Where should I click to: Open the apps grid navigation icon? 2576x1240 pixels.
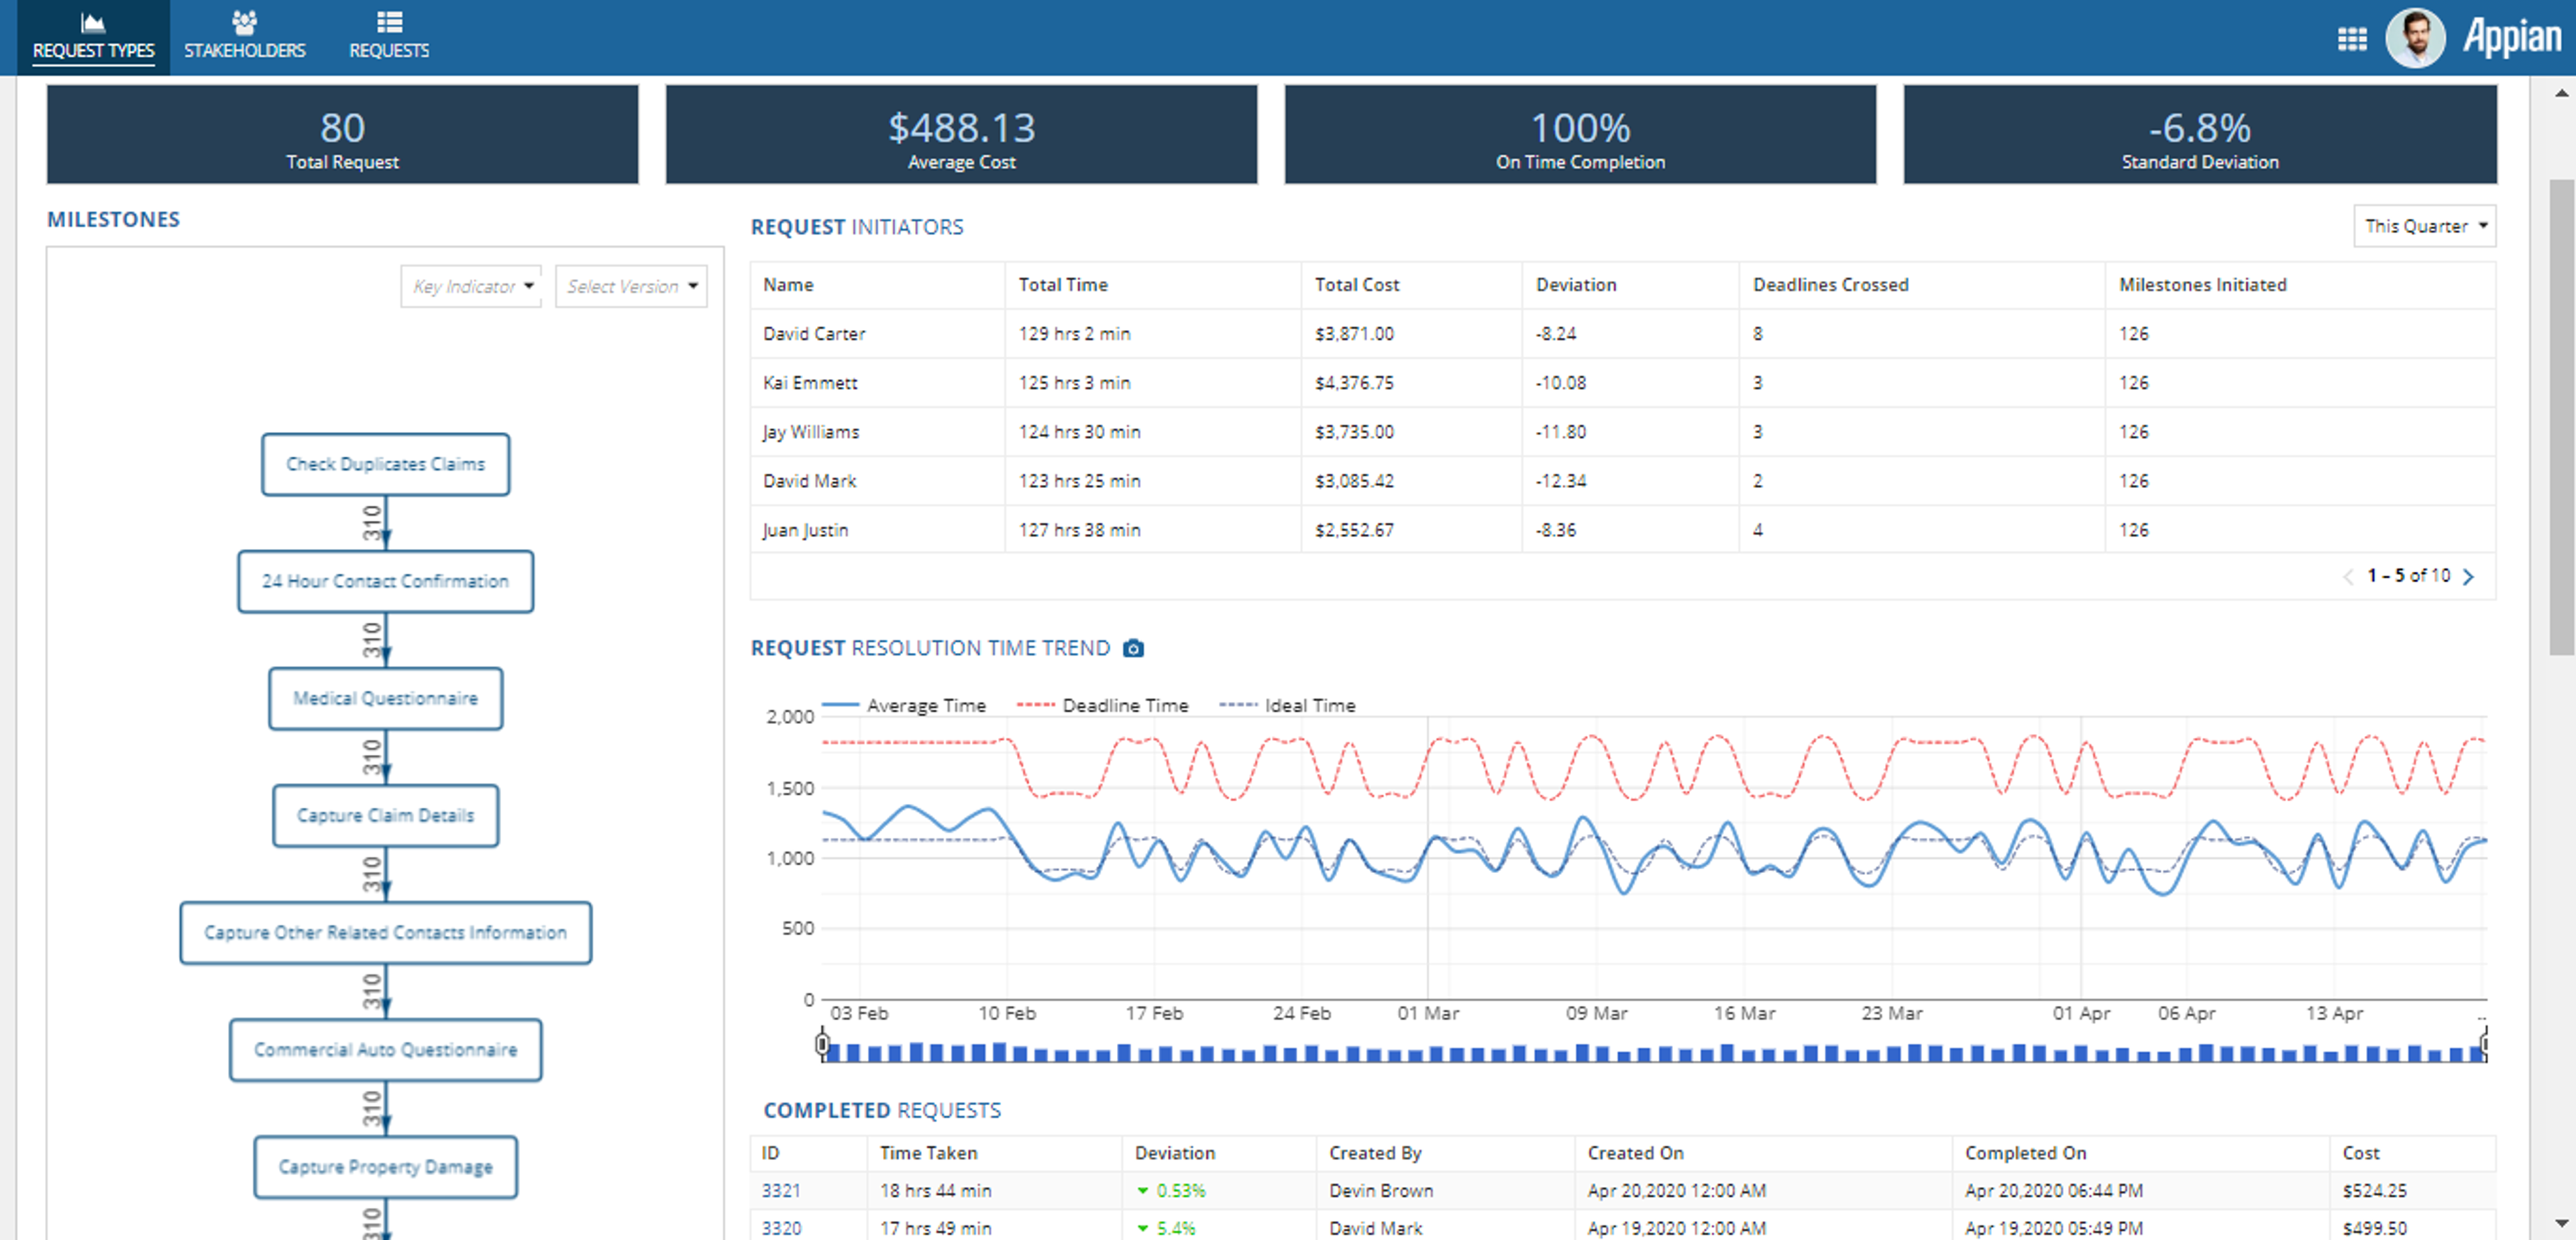point(2352,38)
